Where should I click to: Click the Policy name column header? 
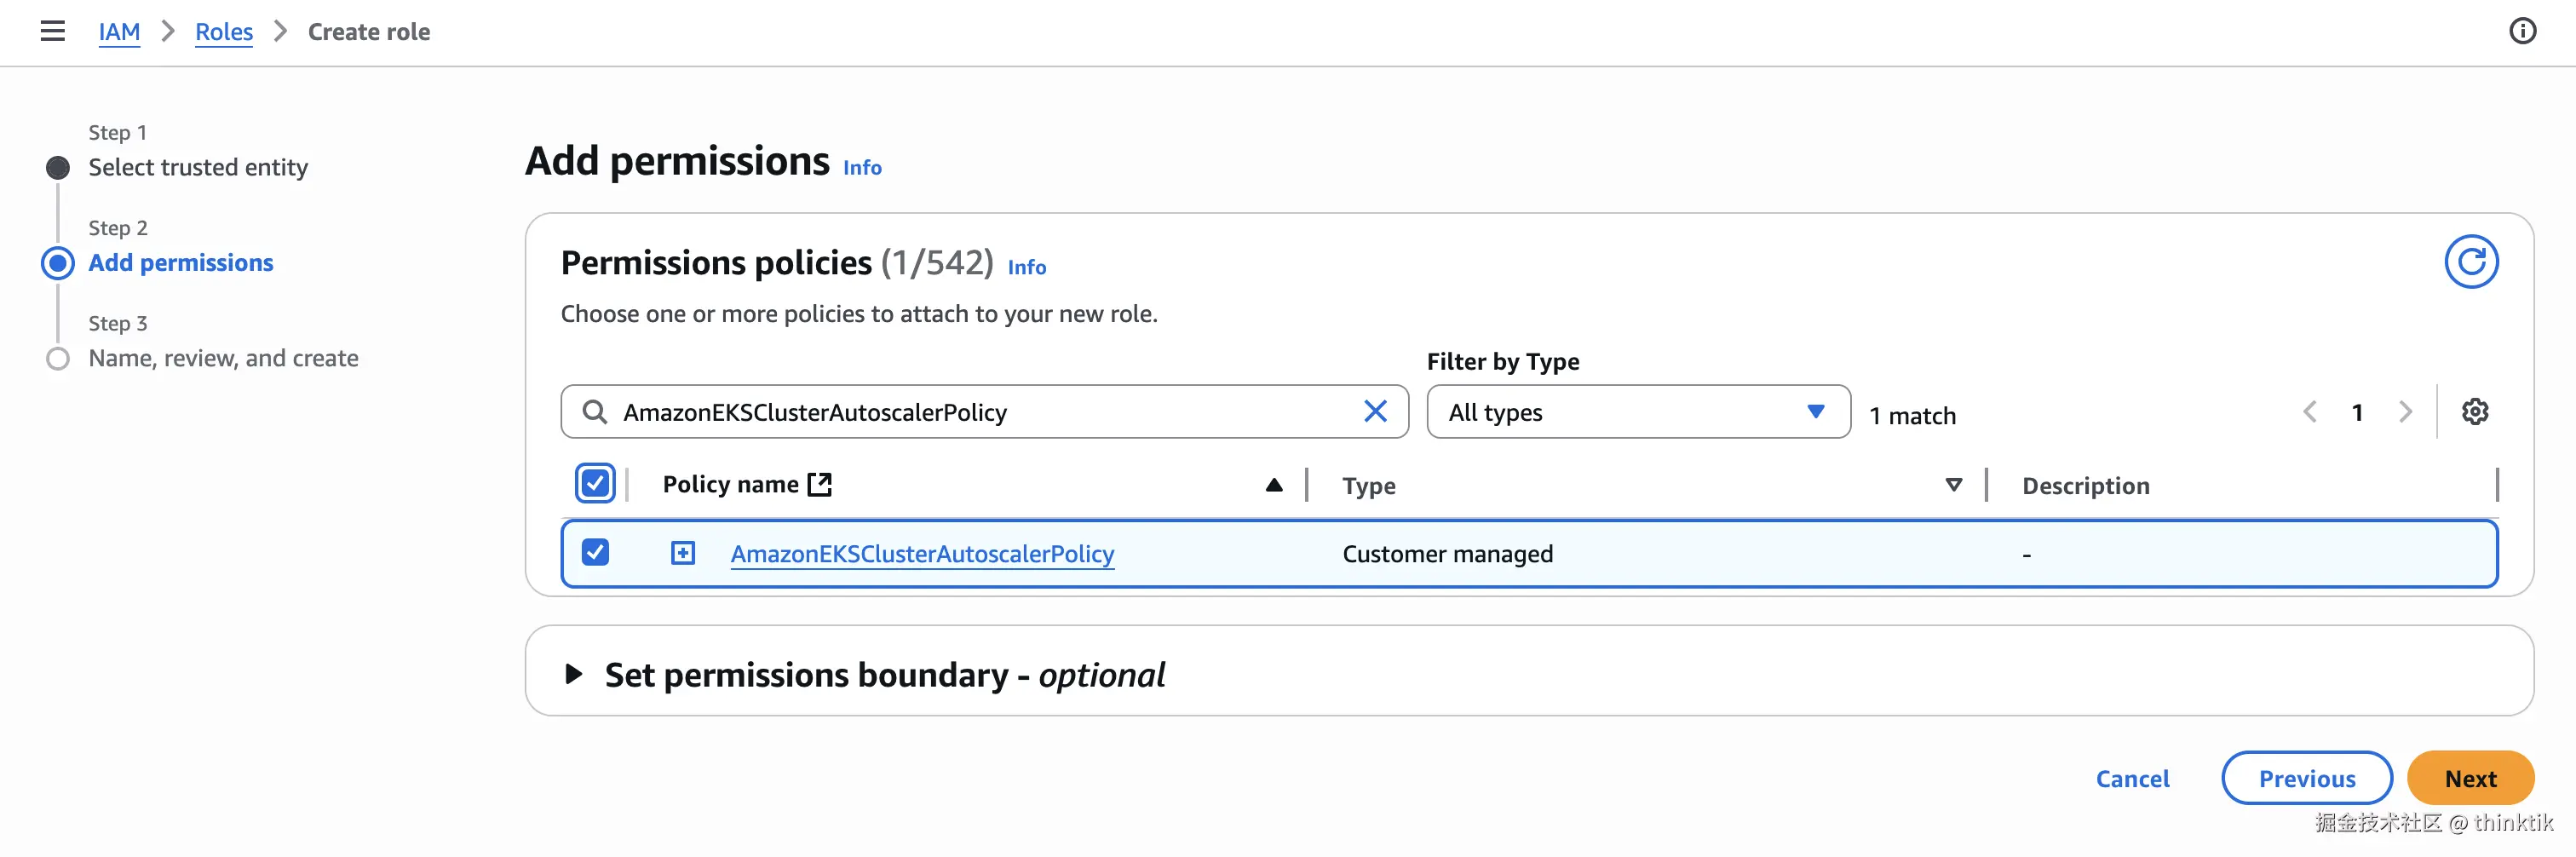pos(730,484)
